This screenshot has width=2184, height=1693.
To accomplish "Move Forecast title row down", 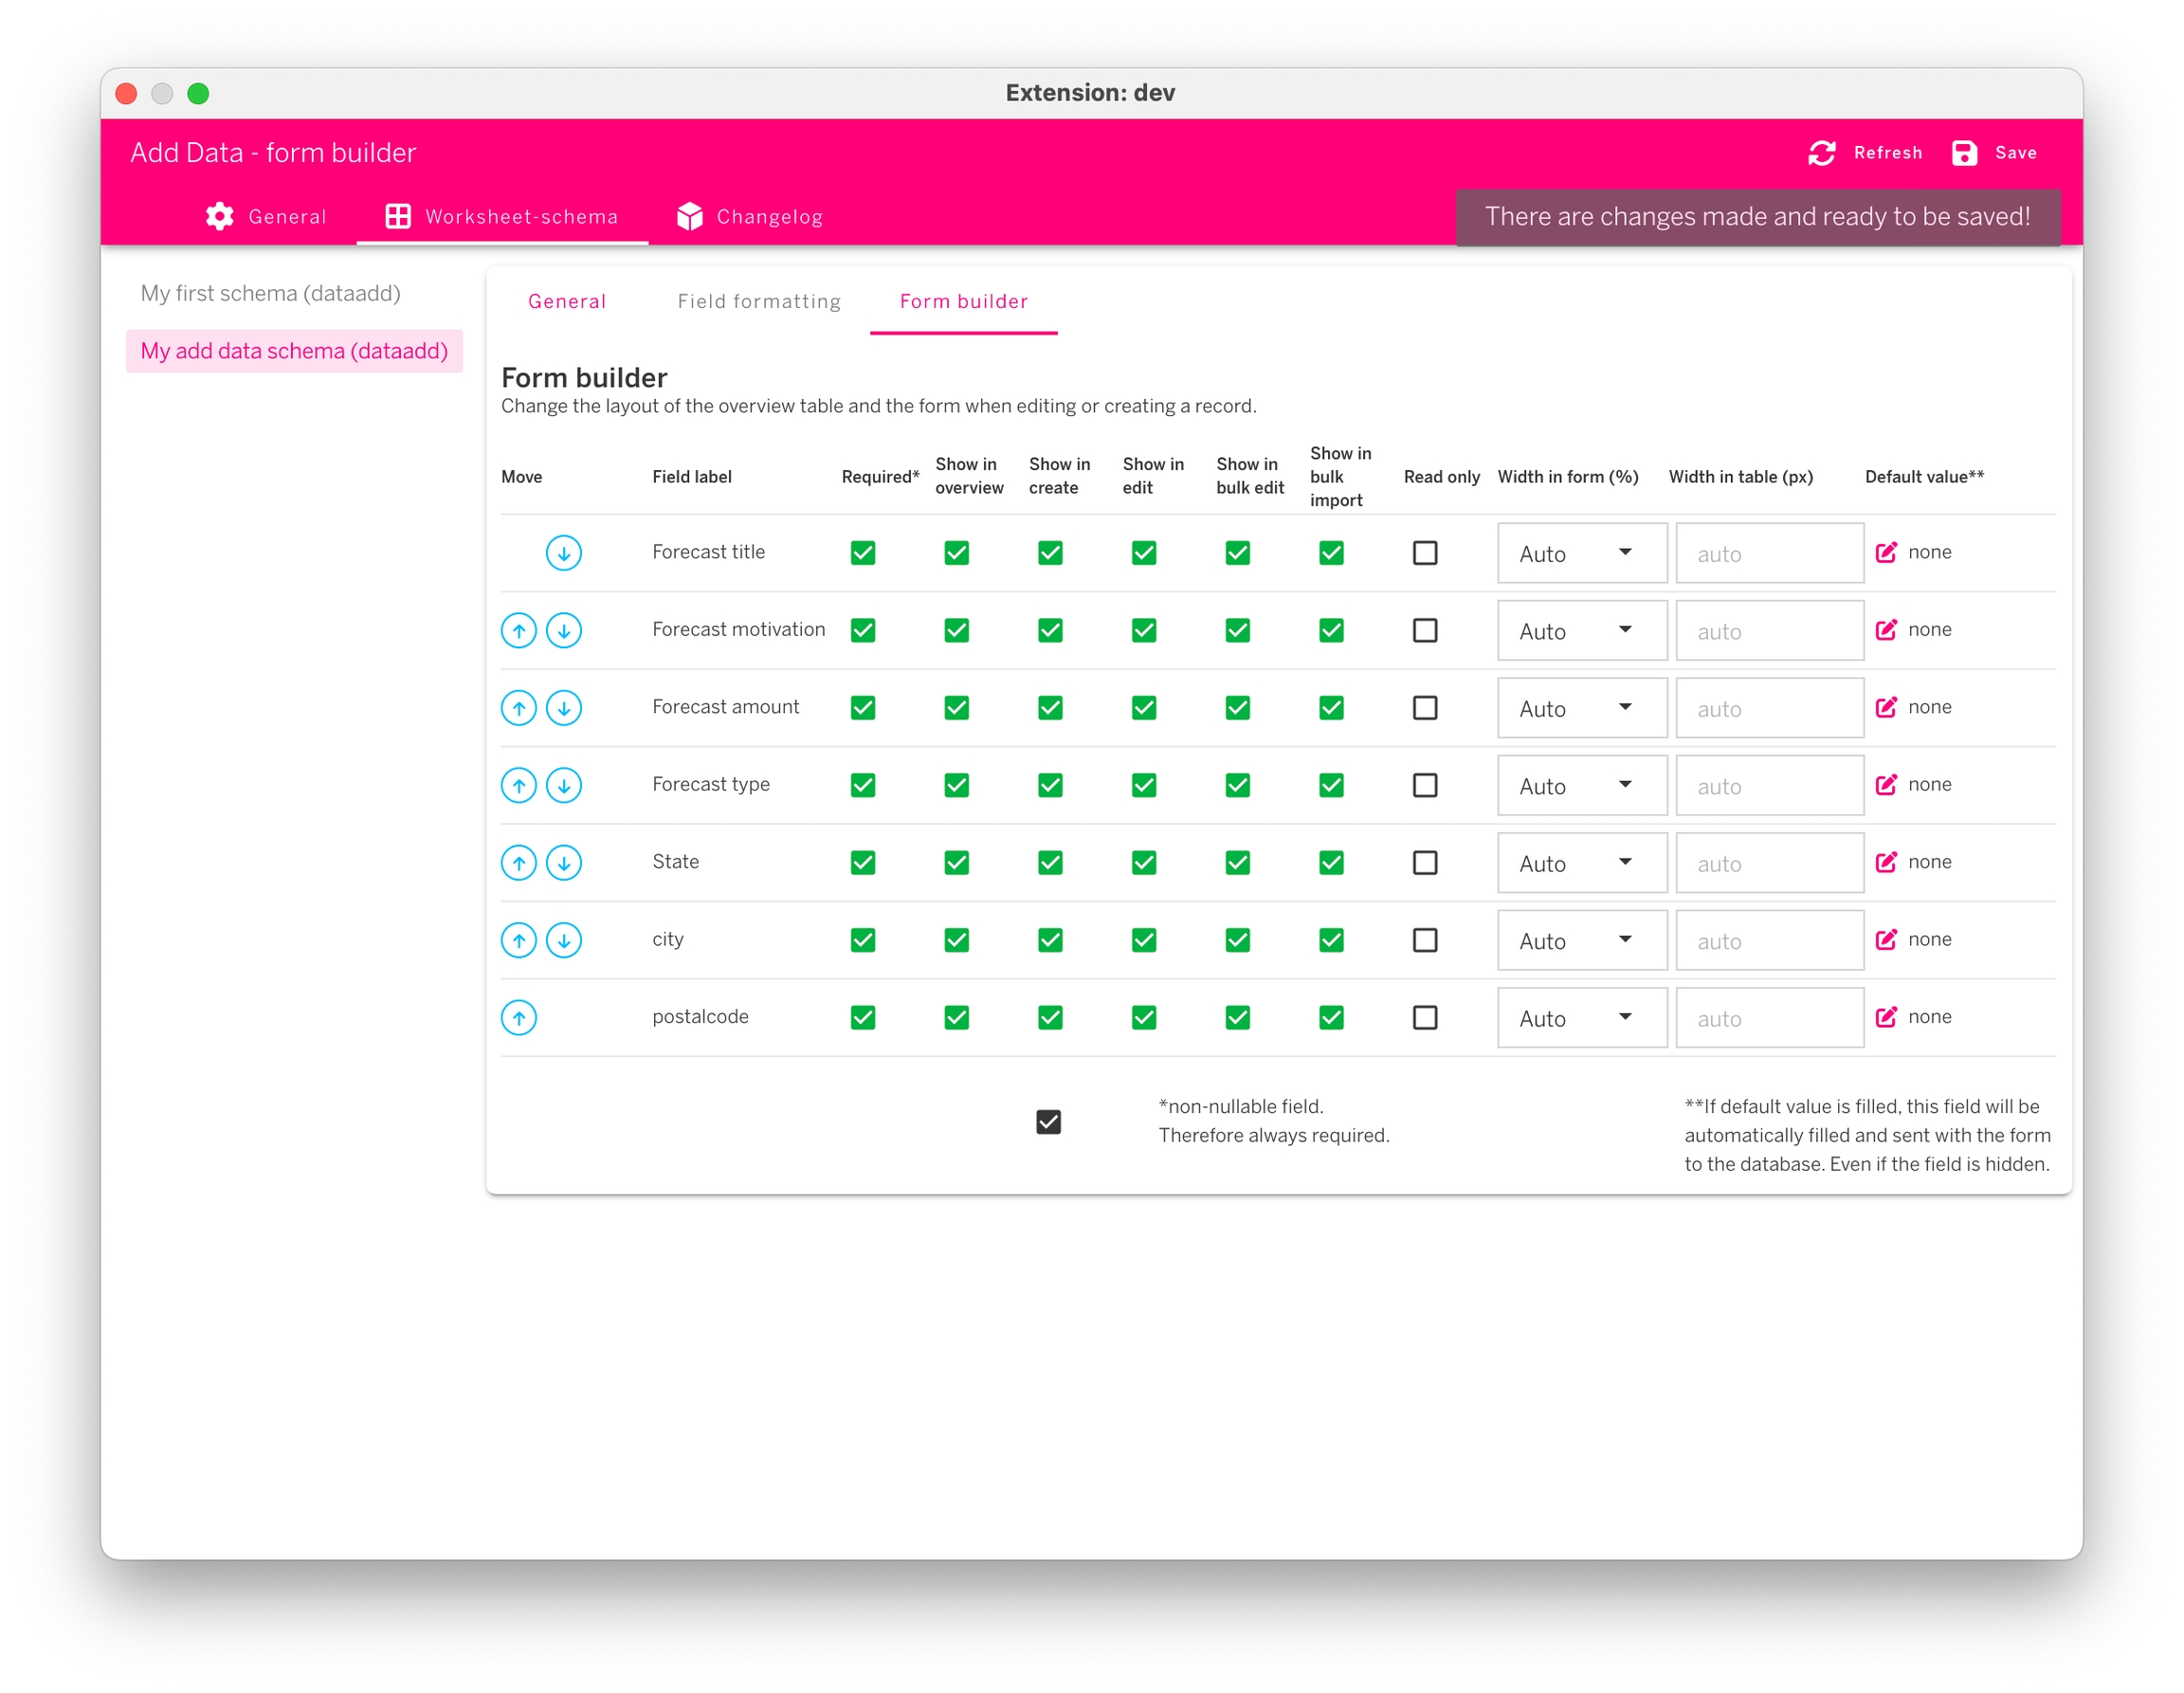I will 564,553.
